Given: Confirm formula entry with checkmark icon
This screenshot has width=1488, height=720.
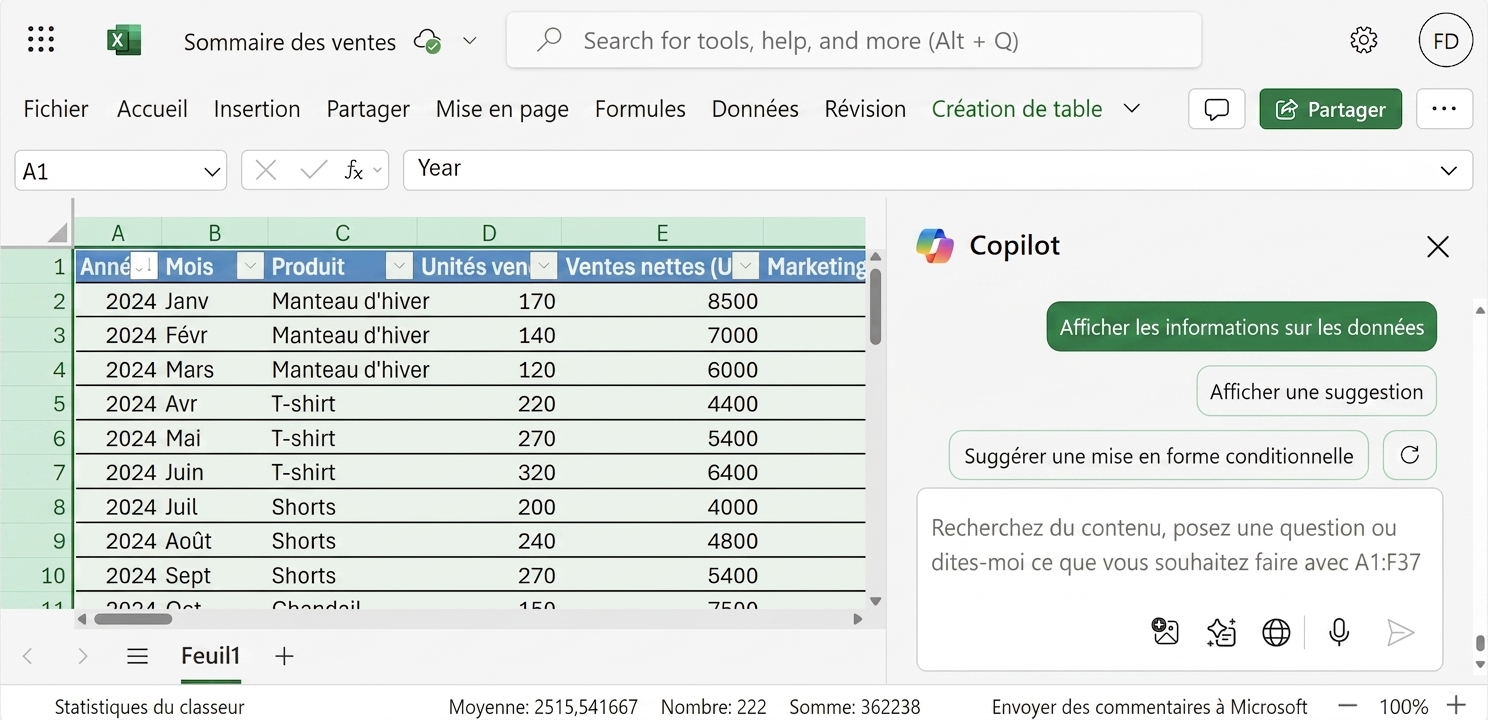Looking at the screenshot, I should coord(313,170).
